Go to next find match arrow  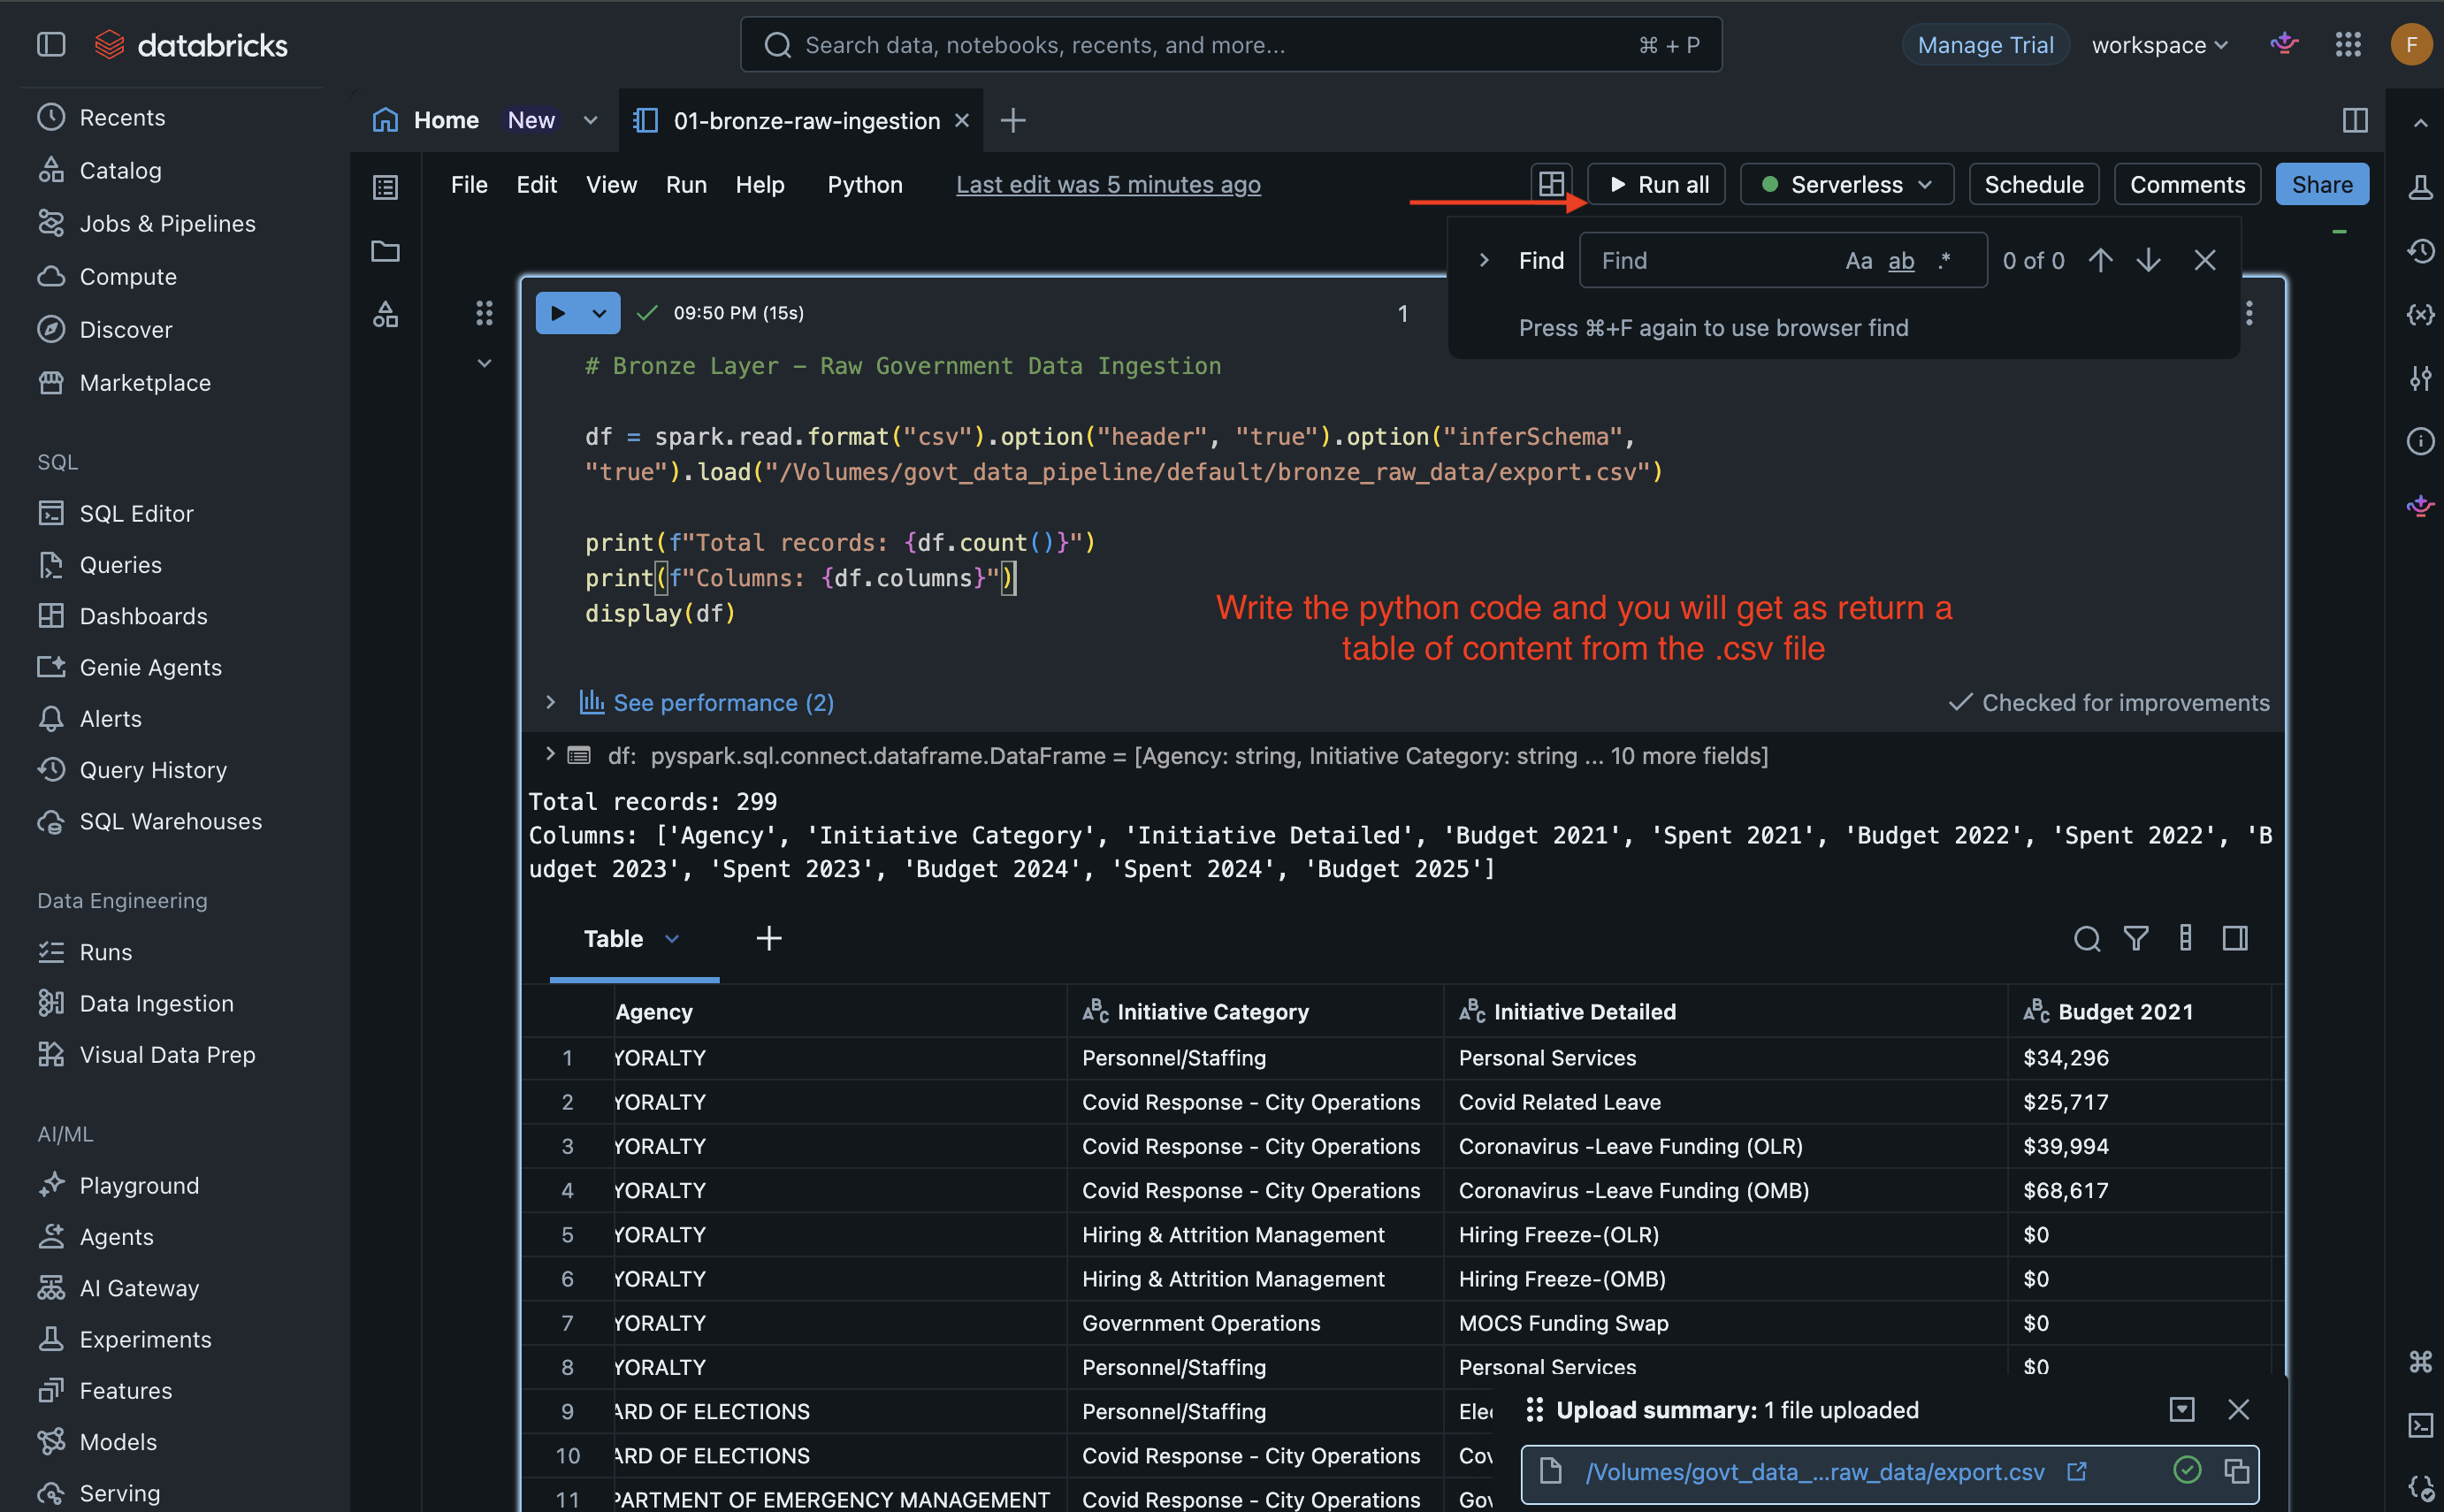(x=2149, y=260)
